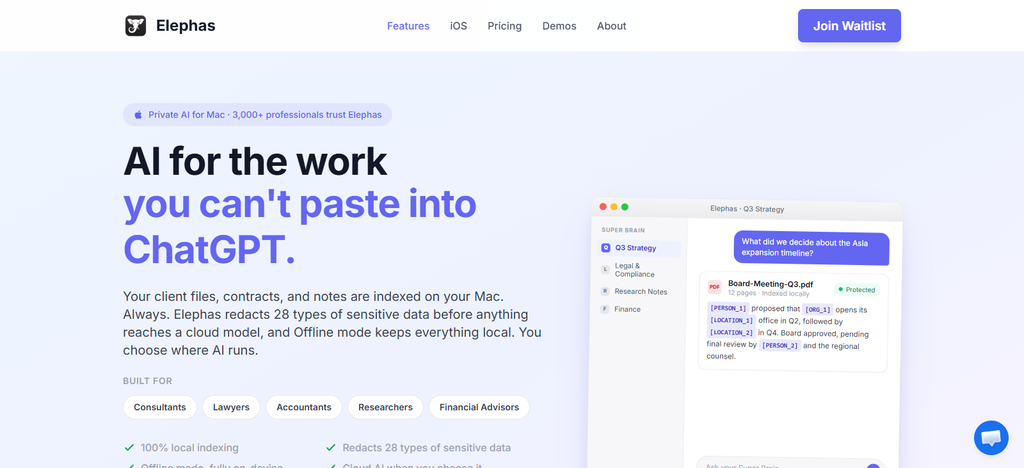Click the Join Waitlist button
This screenshot has width=1024, height=468.
[849, 25]
